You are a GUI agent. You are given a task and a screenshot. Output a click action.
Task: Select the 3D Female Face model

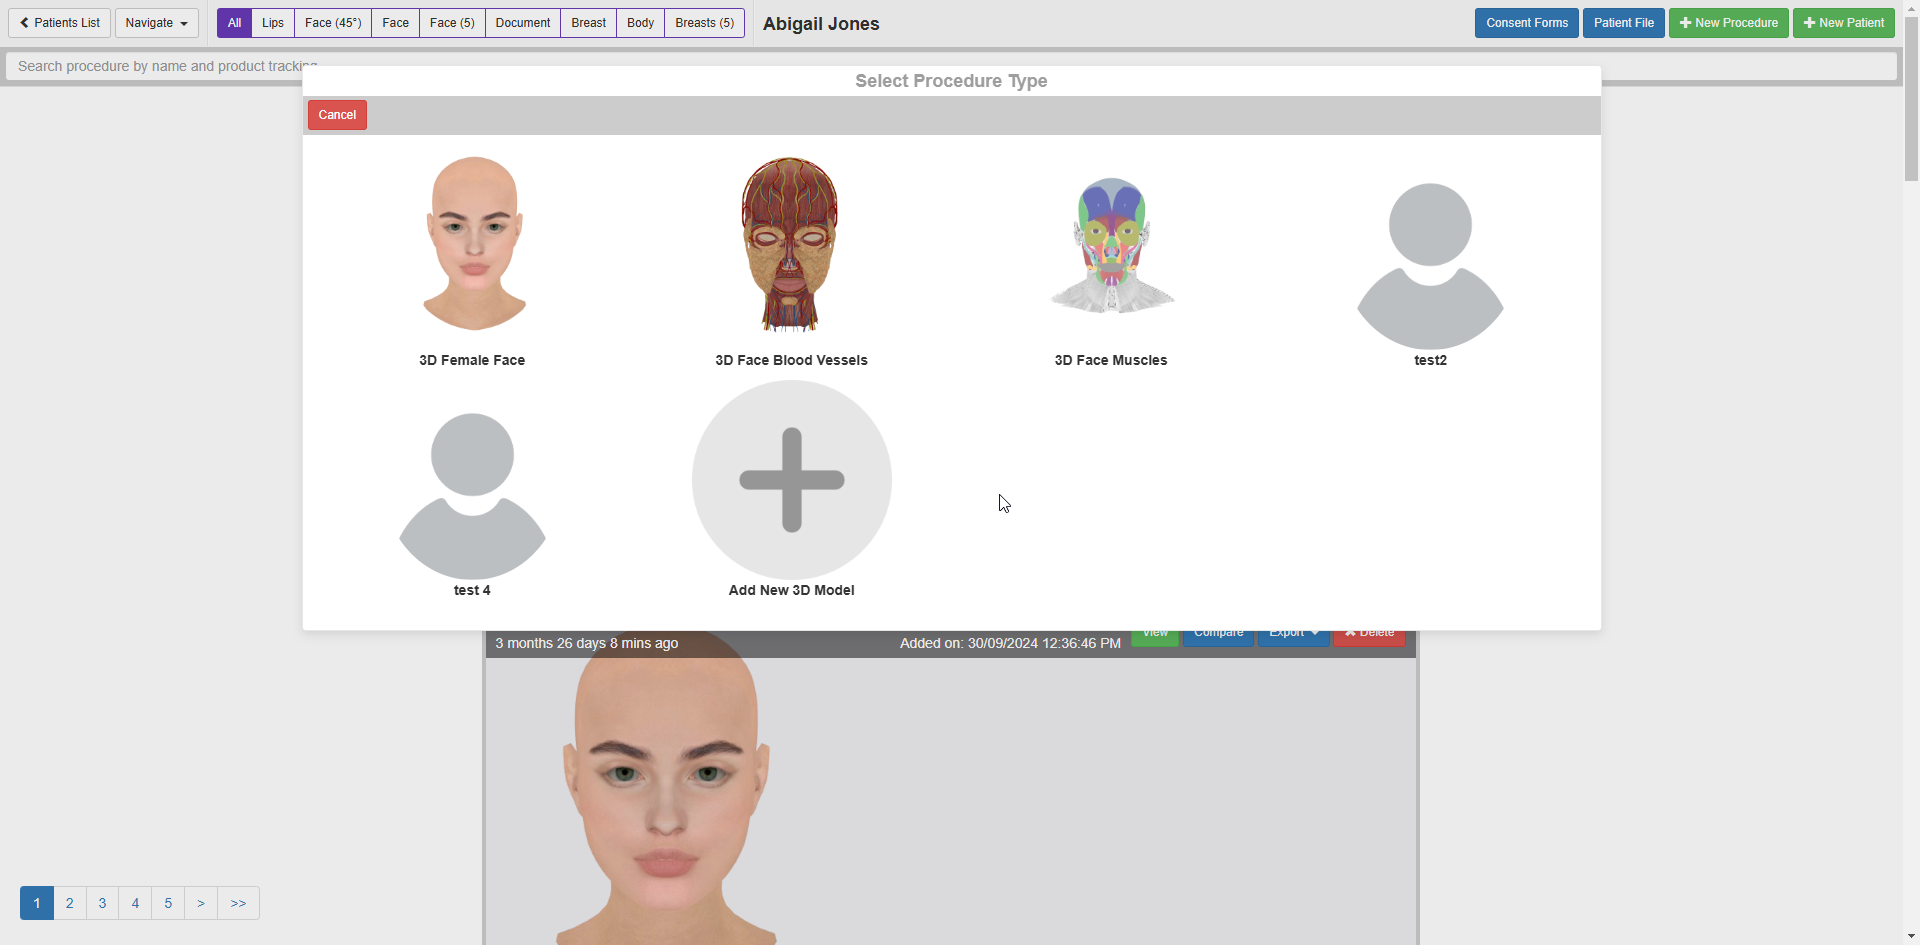point(473,245)
